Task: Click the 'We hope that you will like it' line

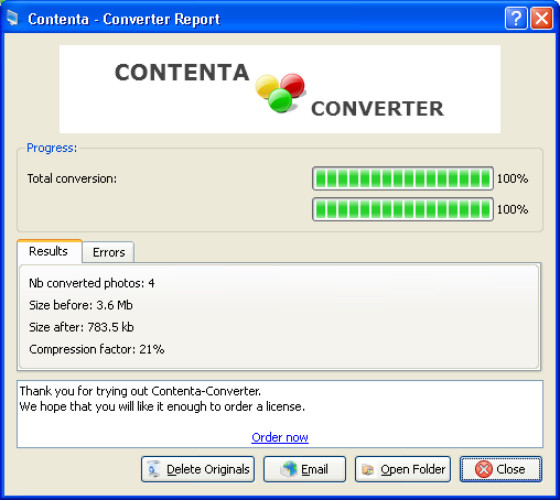Action: [x=162, y=406]
